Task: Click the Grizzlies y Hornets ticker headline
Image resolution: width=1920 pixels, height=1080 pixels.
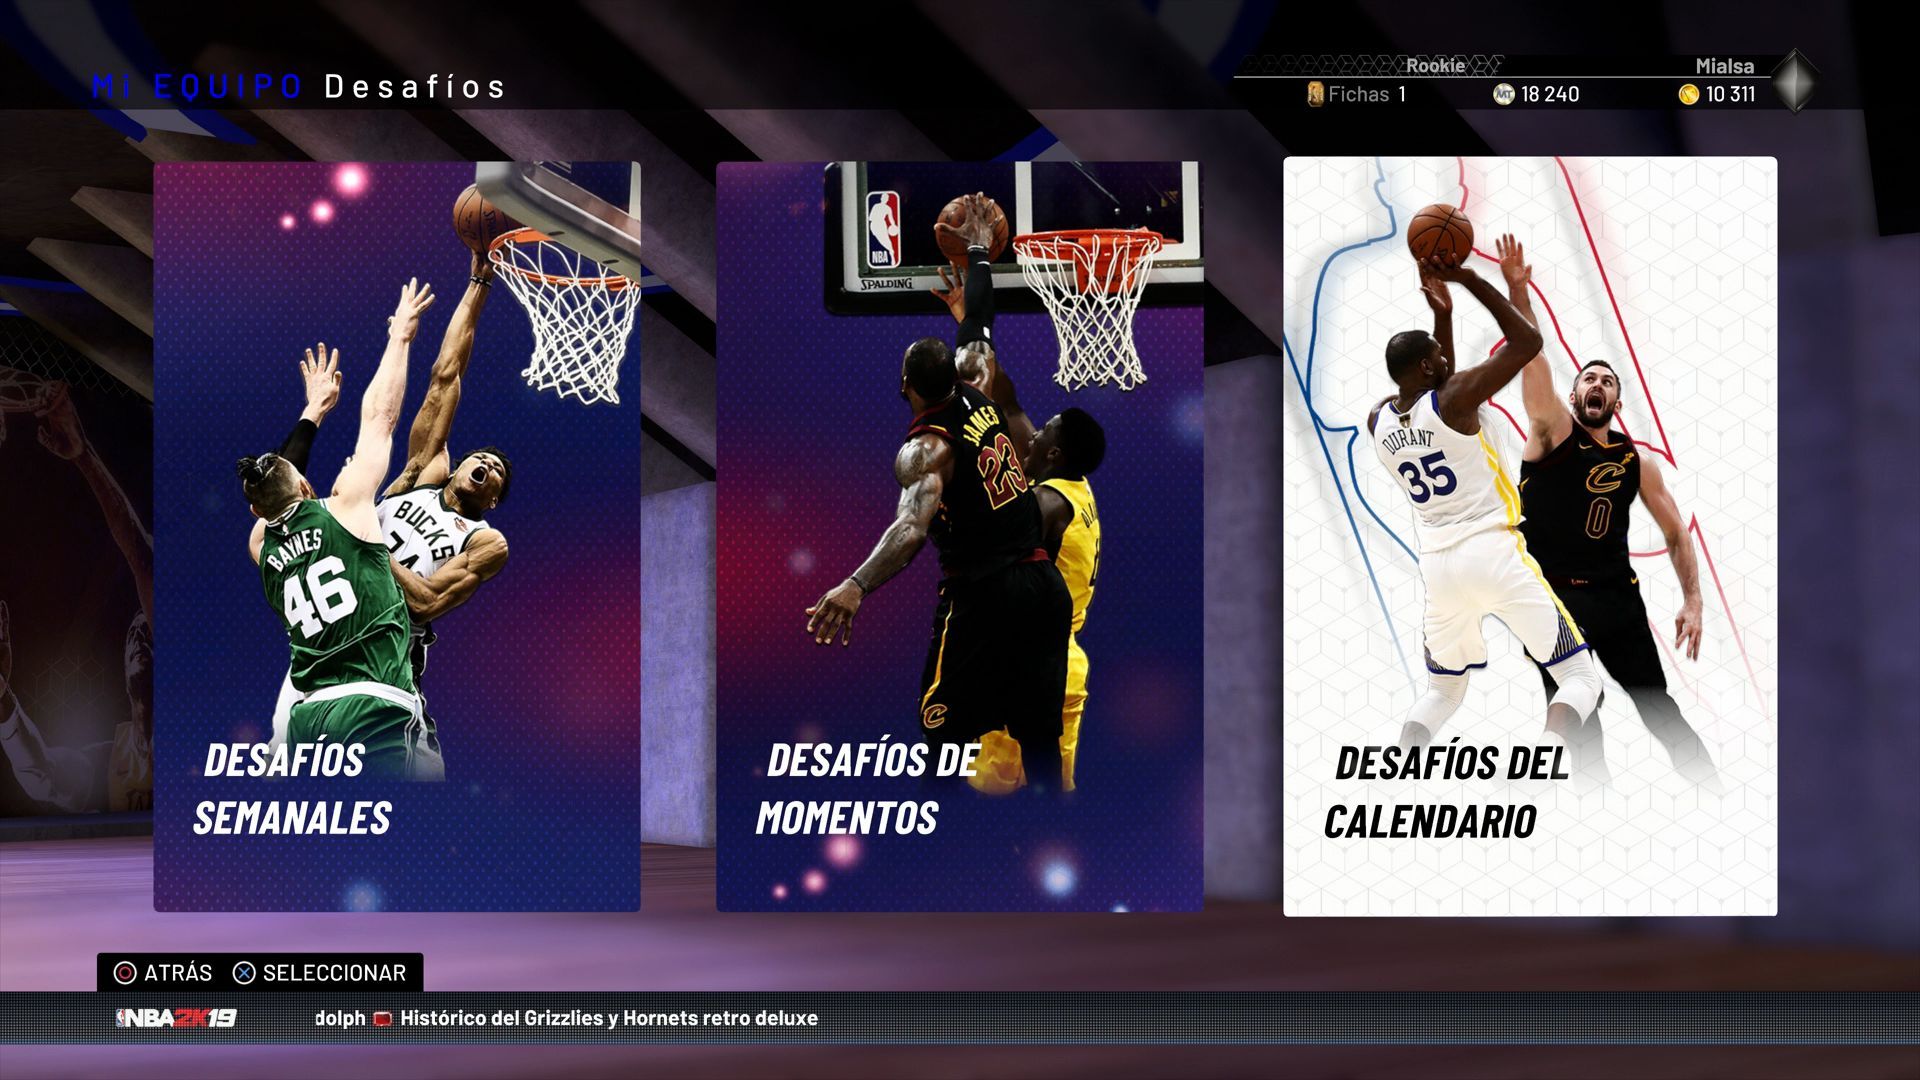Action: point(609,1018)
